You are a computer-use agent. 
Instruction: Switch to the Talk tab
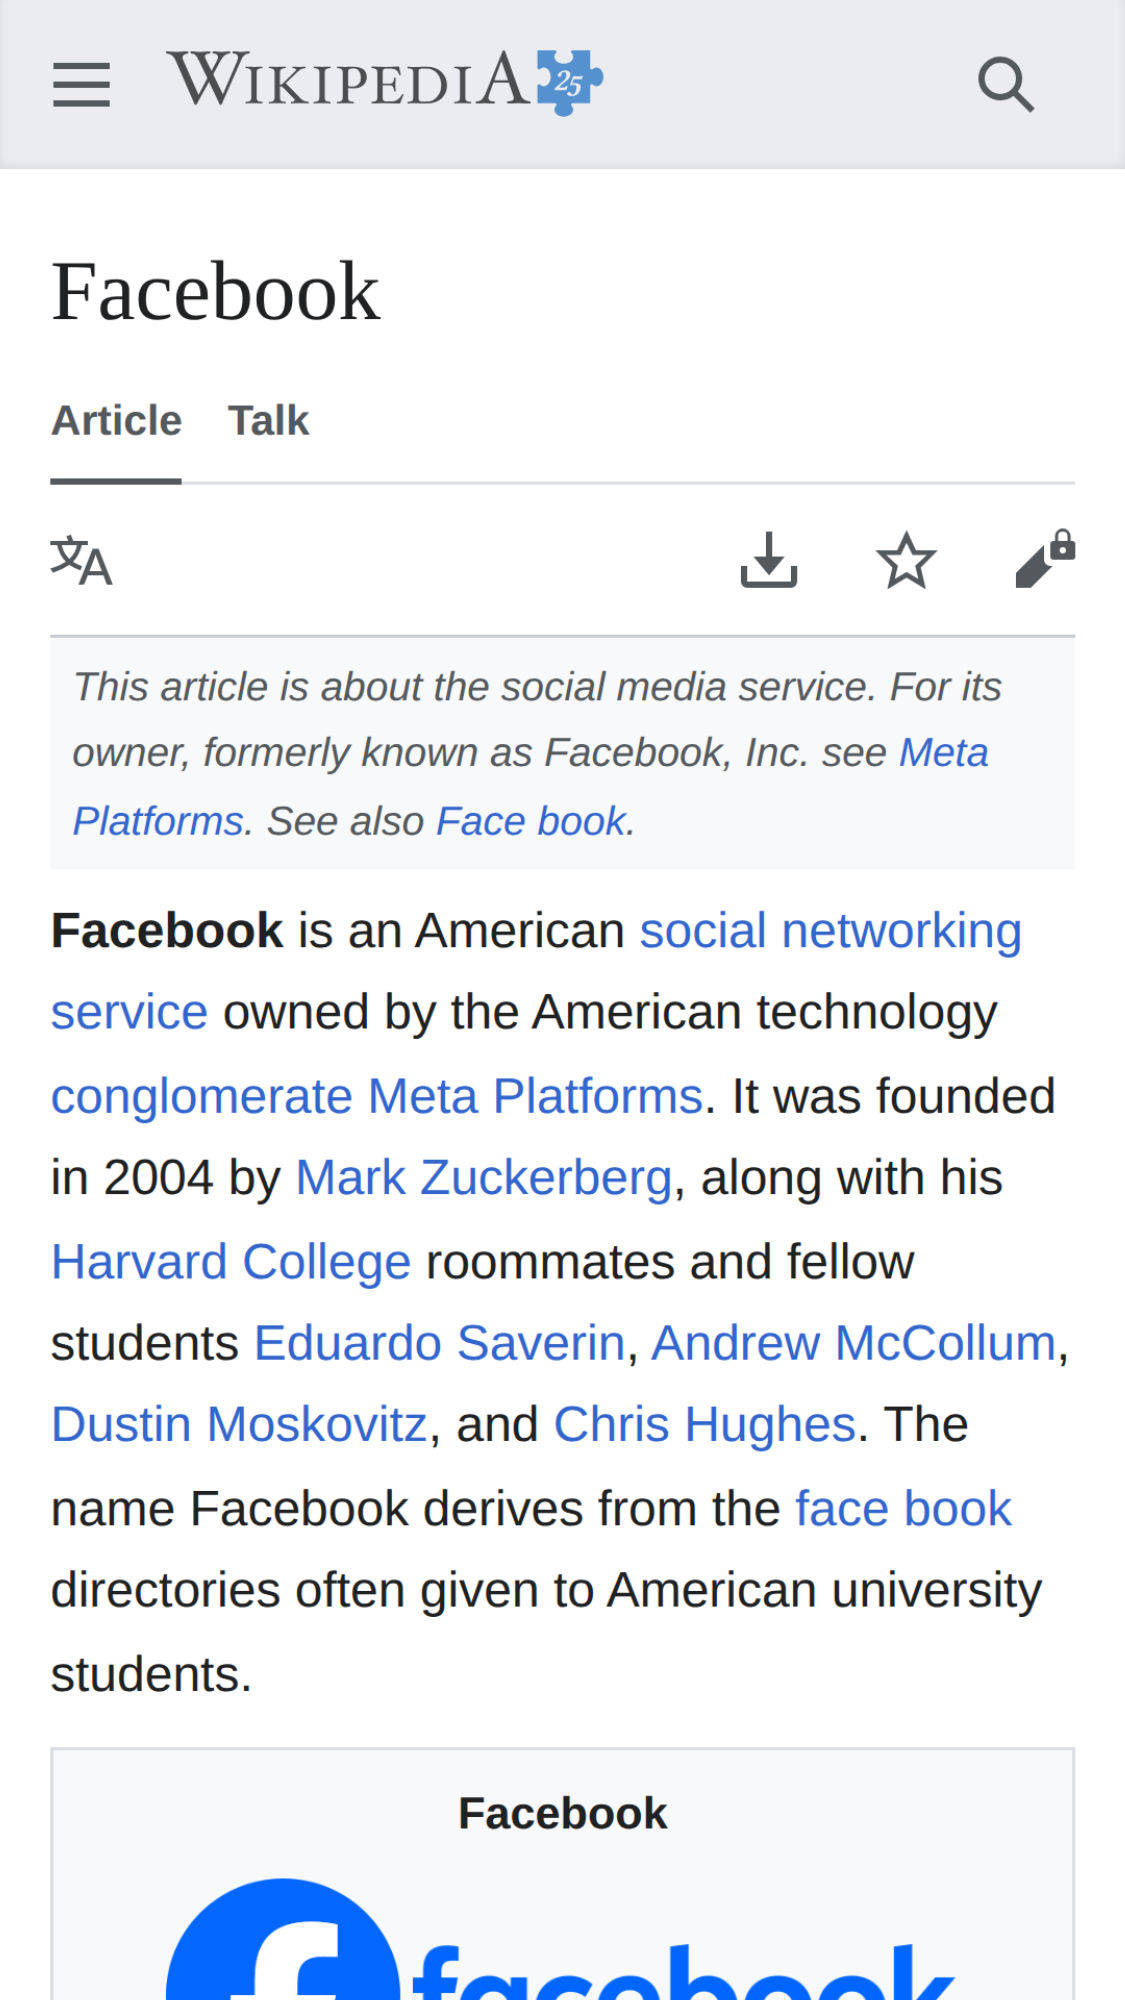(268, 421)
